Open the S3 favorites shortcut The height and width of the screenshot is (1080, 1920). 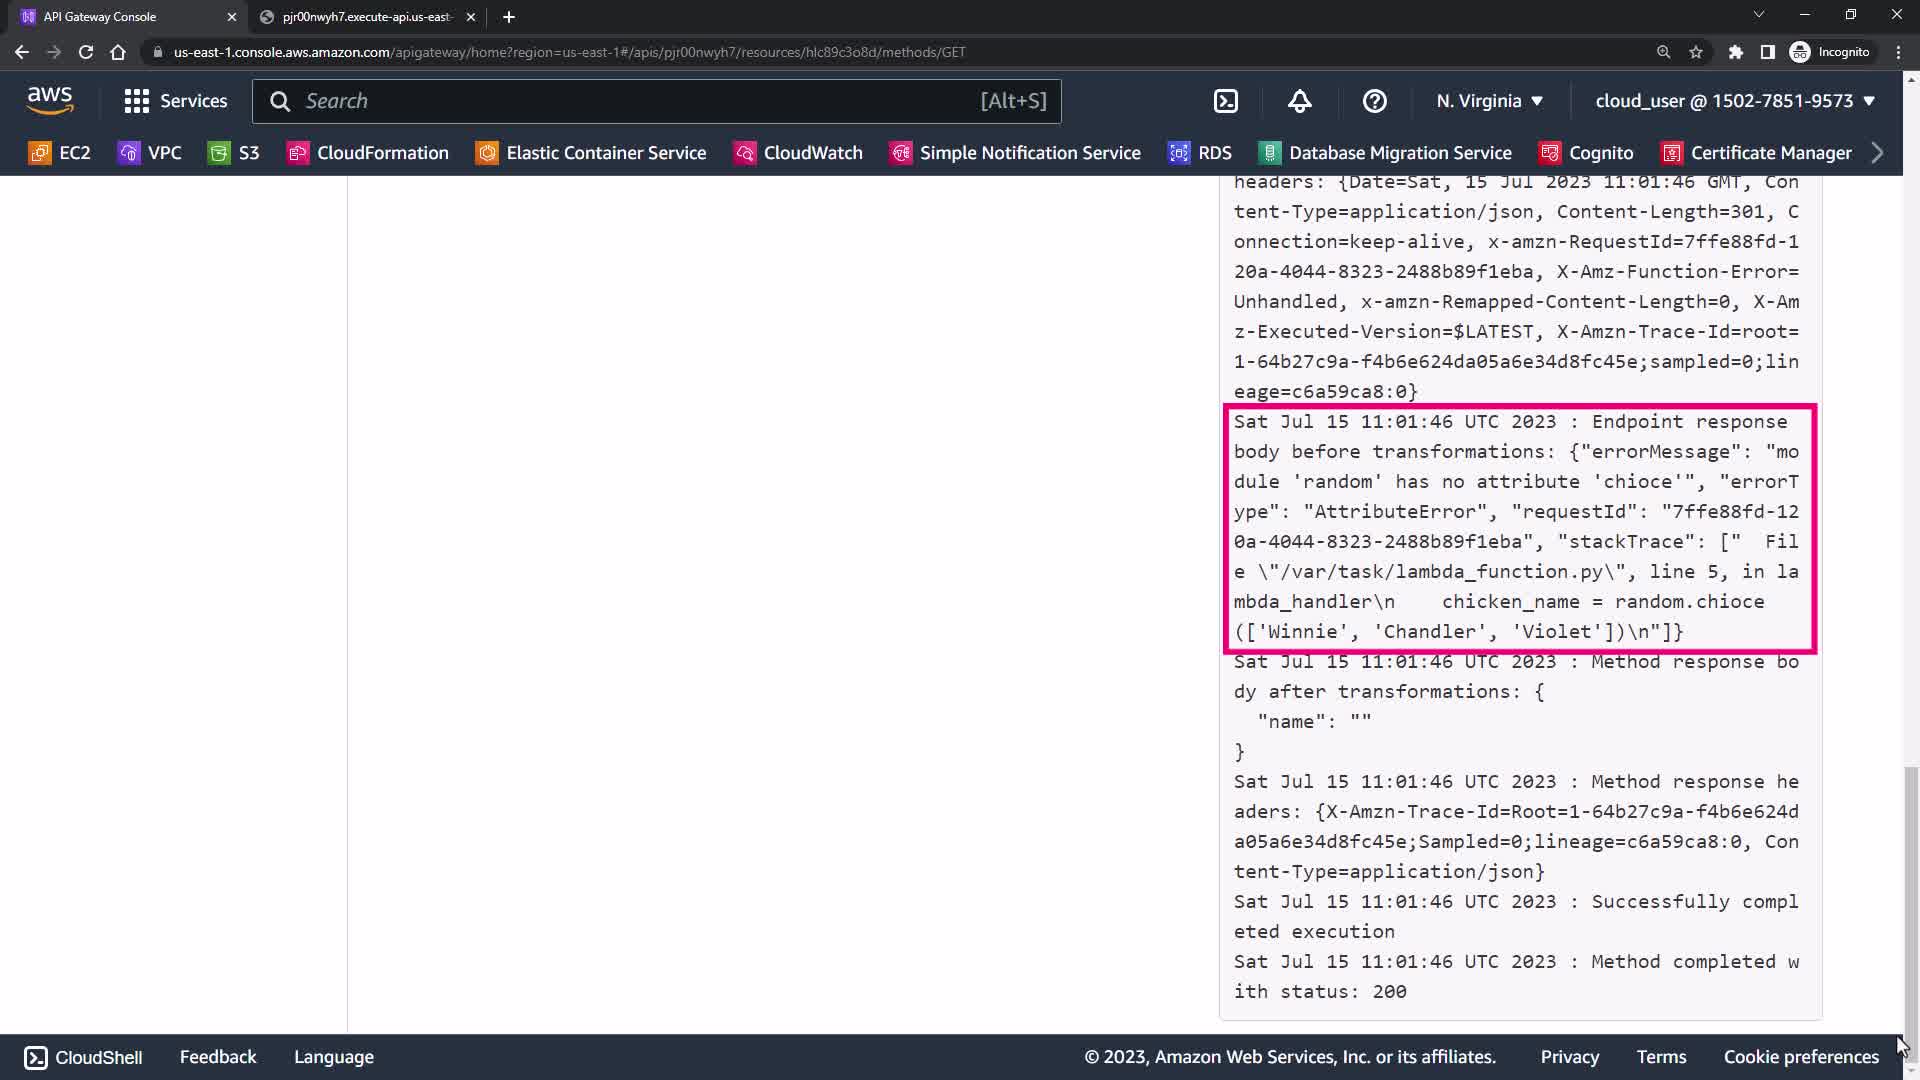pyautogui.click(x=234, y=153)
